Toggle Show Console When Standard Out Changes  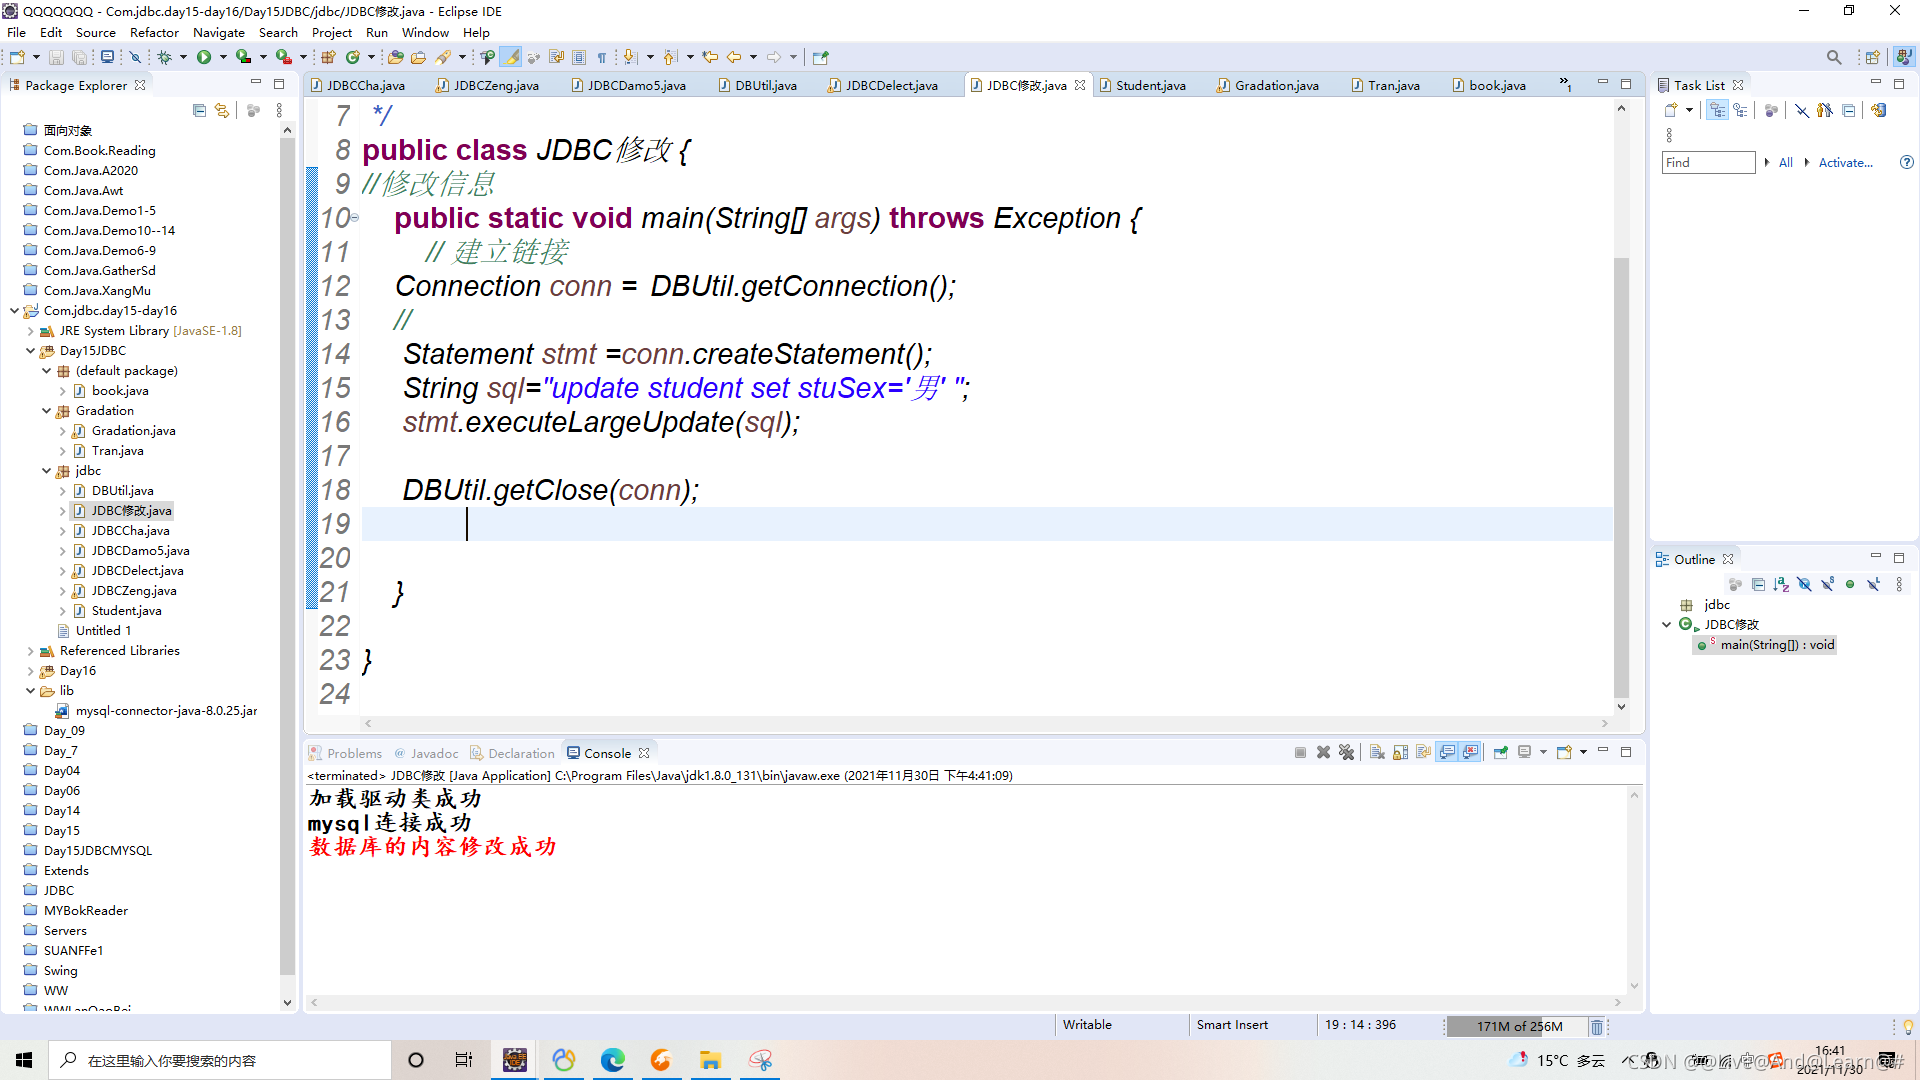(1447, 753)
